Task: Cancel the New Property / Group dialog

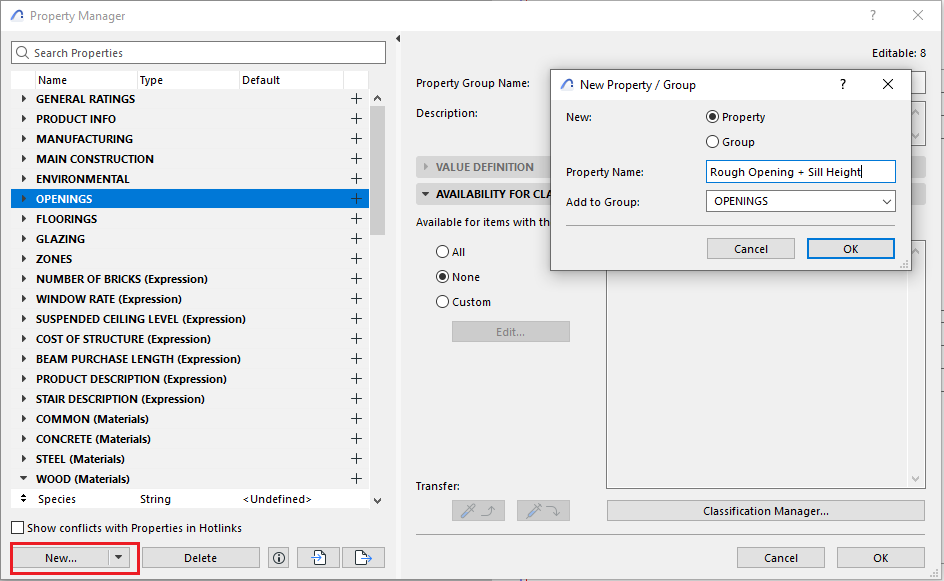Action: 751,249
